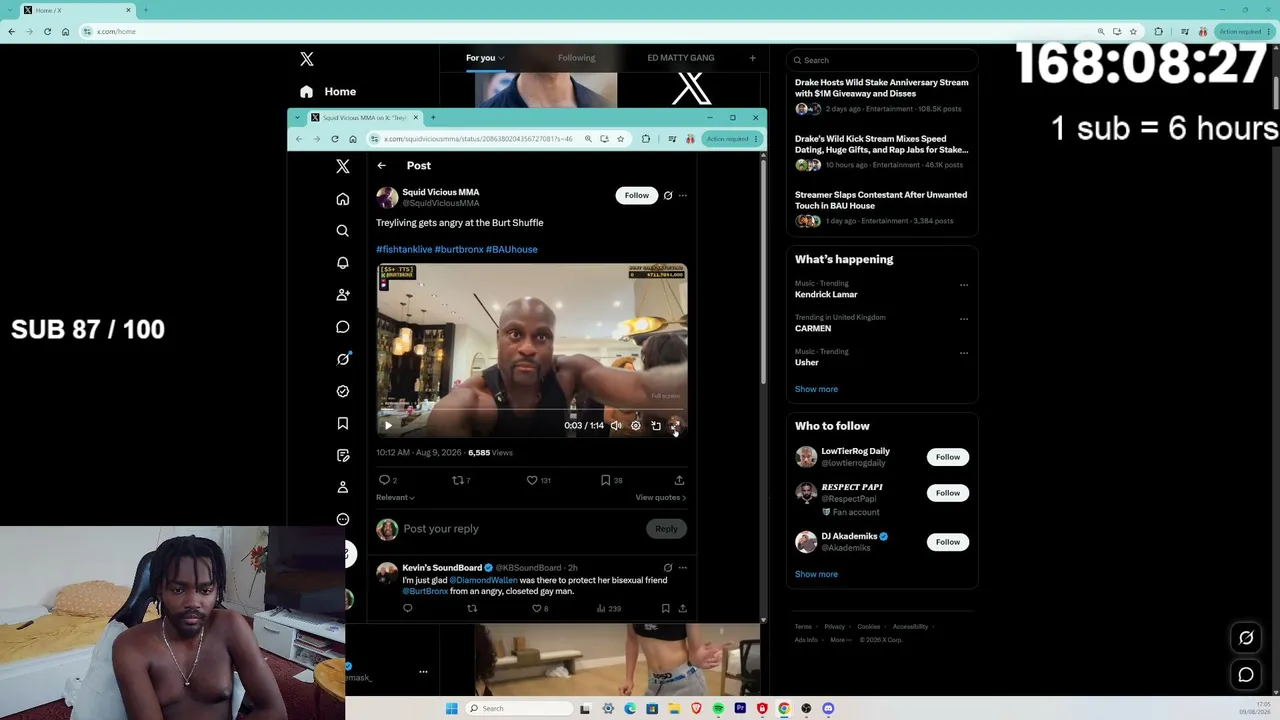Go back using the Post arrow
This screenshot has height=720, width=1280.
coord(381,165)
